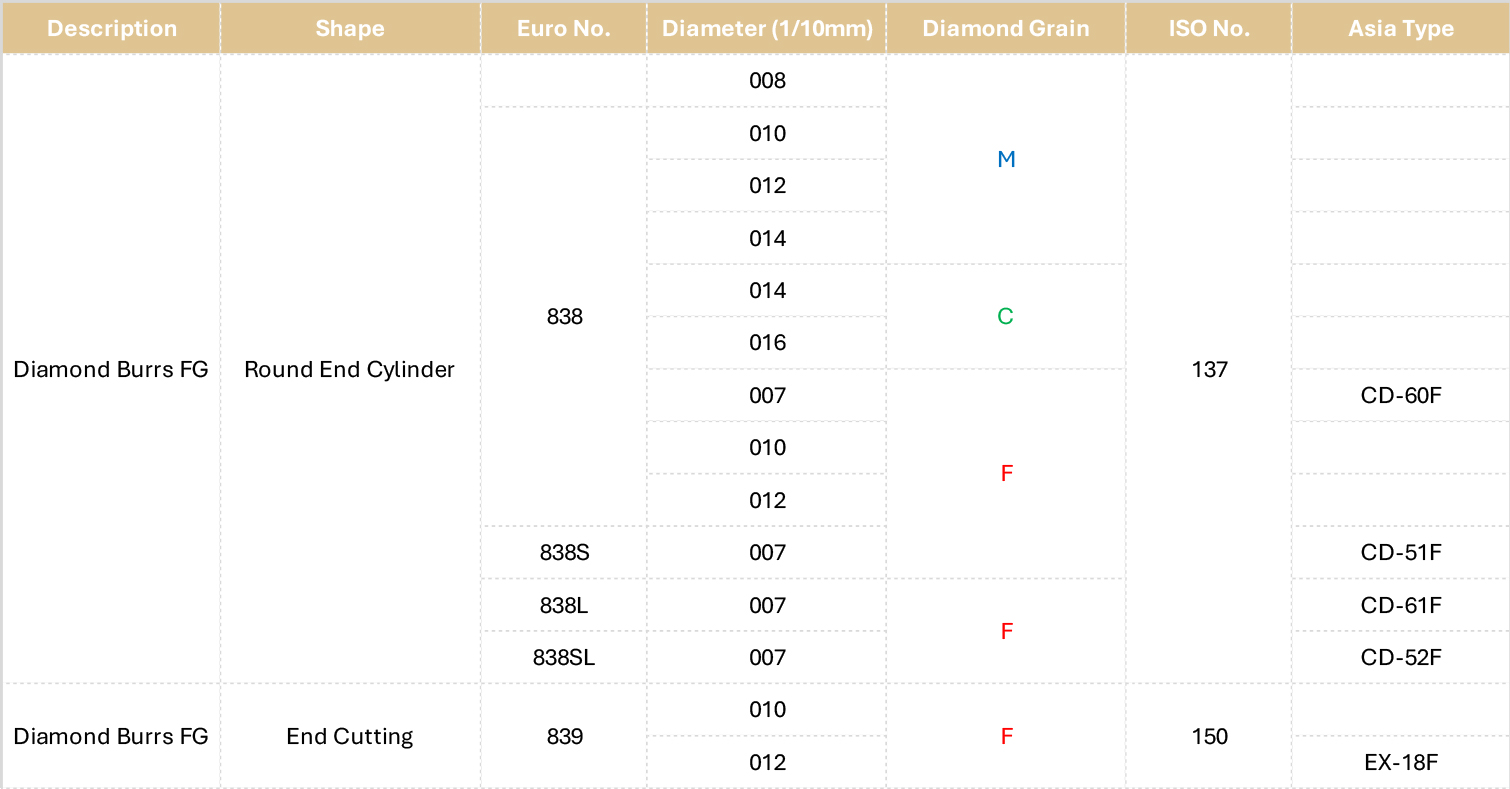The image size is (1510, 789).
Task: Click the Description column header
Action: click(111, 28)
